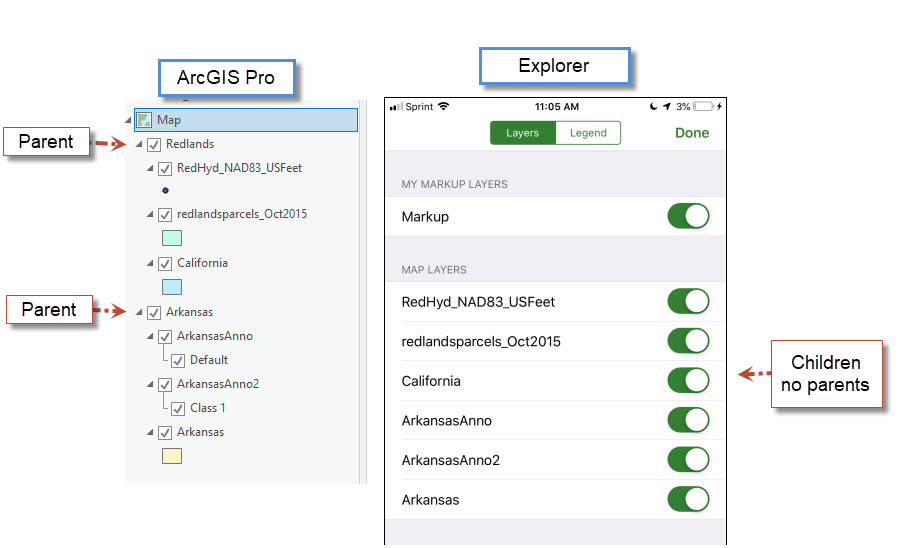Screen dimensions: 905x548
Task: Tap the battery icon in Explorer status bar
Action: tap(704, 106)
